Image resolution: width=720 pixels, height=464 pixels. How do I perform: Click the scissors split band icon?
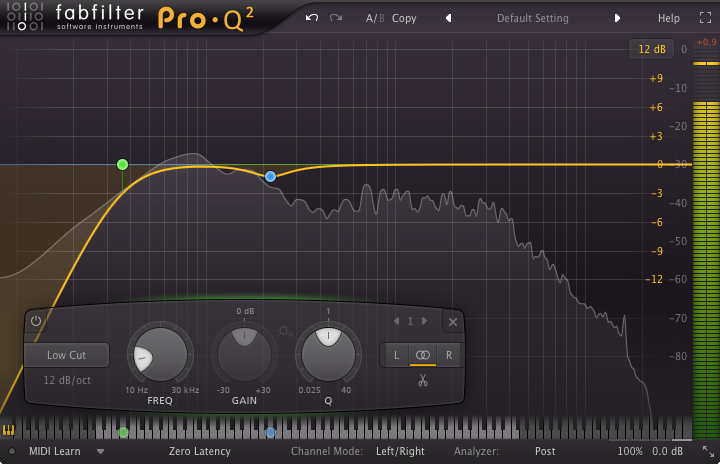(x=423, y=380)
